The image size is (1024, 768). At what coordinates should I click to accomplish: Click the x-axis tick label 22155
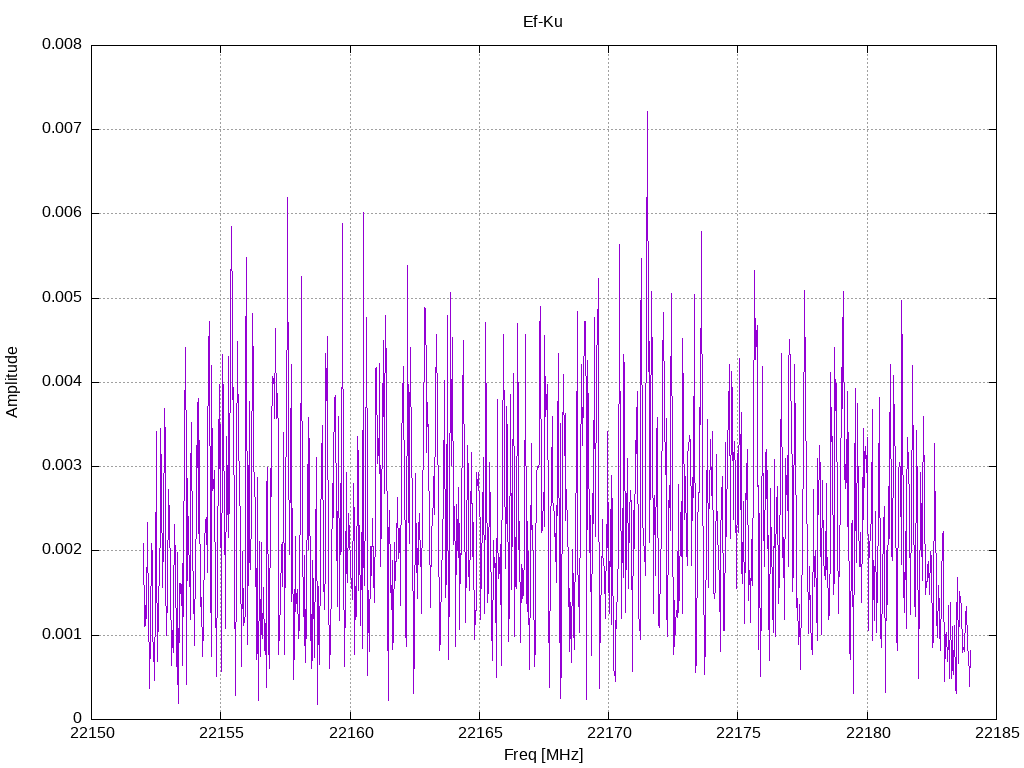pyautogui.click(x=221, y=733)
